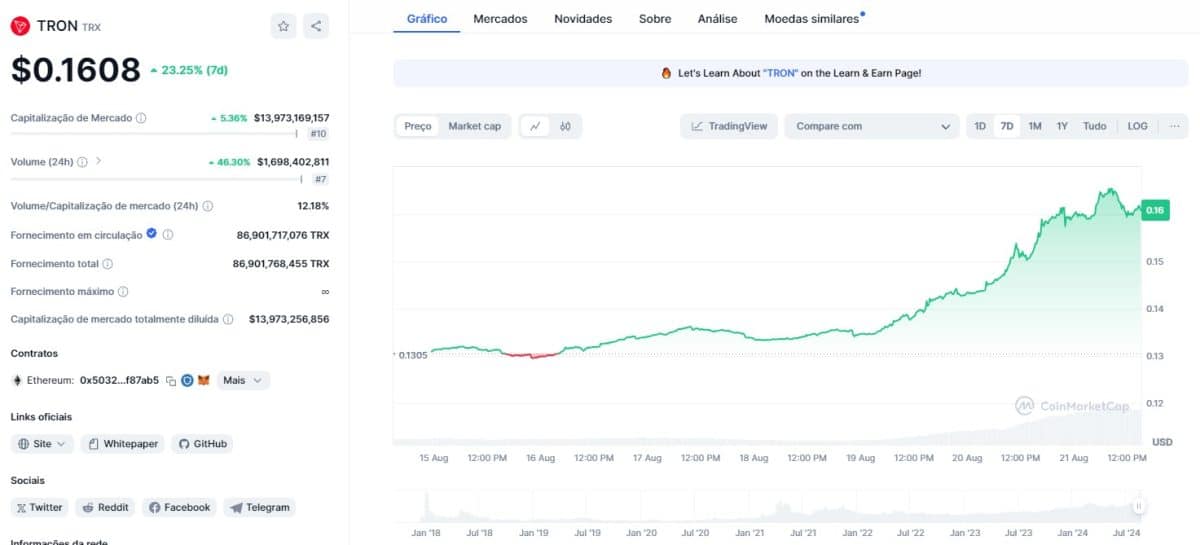Image resolution: width=1200 pixels, height=545 pixels.
Task: Click the $1,698,402,811 volume value
Action: [293, 162]
